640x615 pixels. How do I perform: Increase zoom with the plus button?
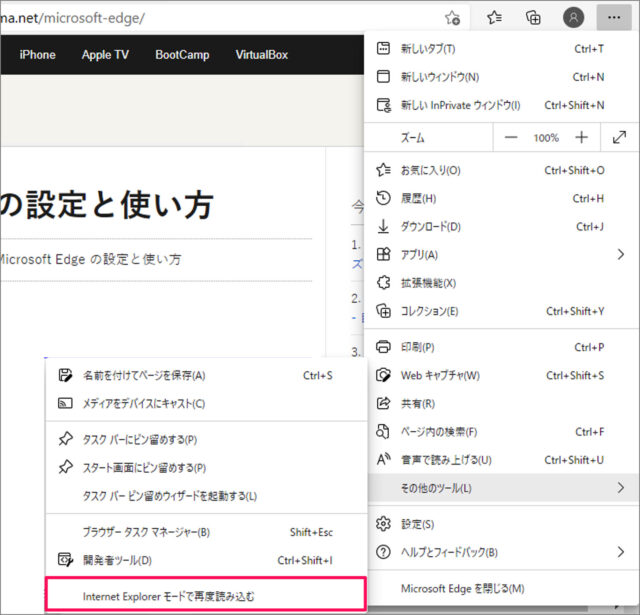[x=581, y=138]
